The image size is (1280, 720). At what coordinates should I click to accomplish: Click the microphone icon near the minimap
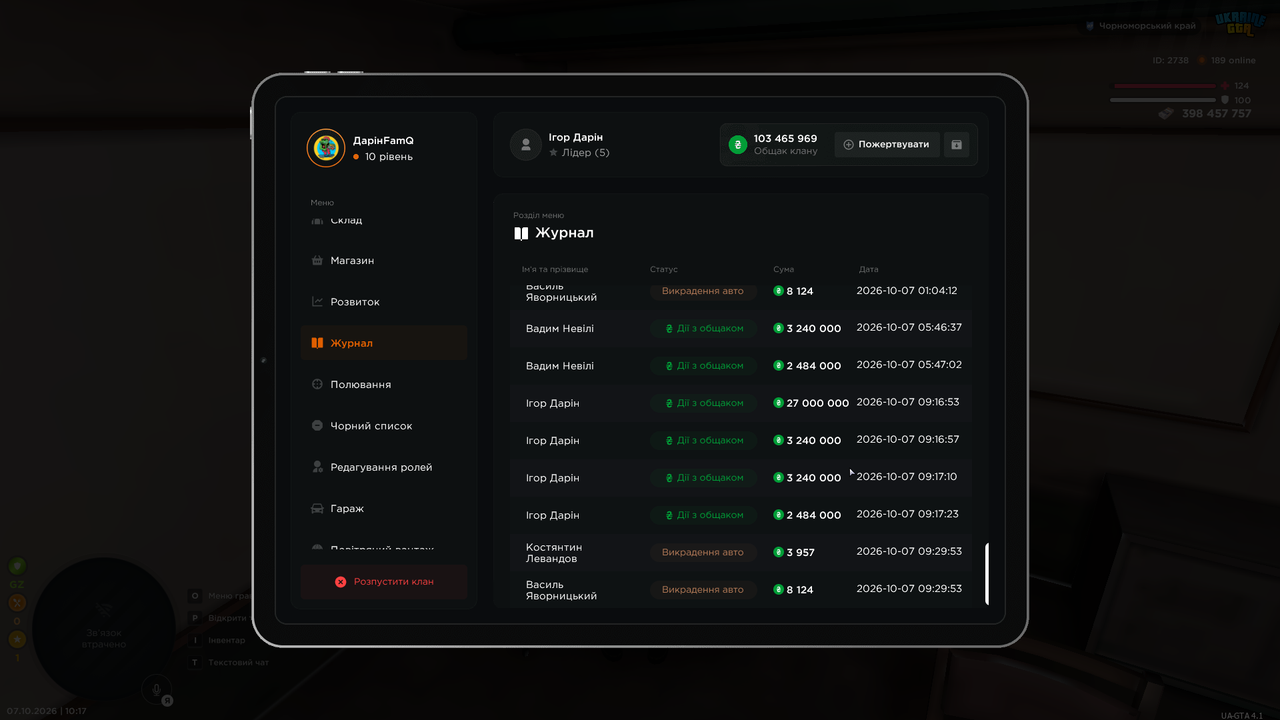point(154,688)
